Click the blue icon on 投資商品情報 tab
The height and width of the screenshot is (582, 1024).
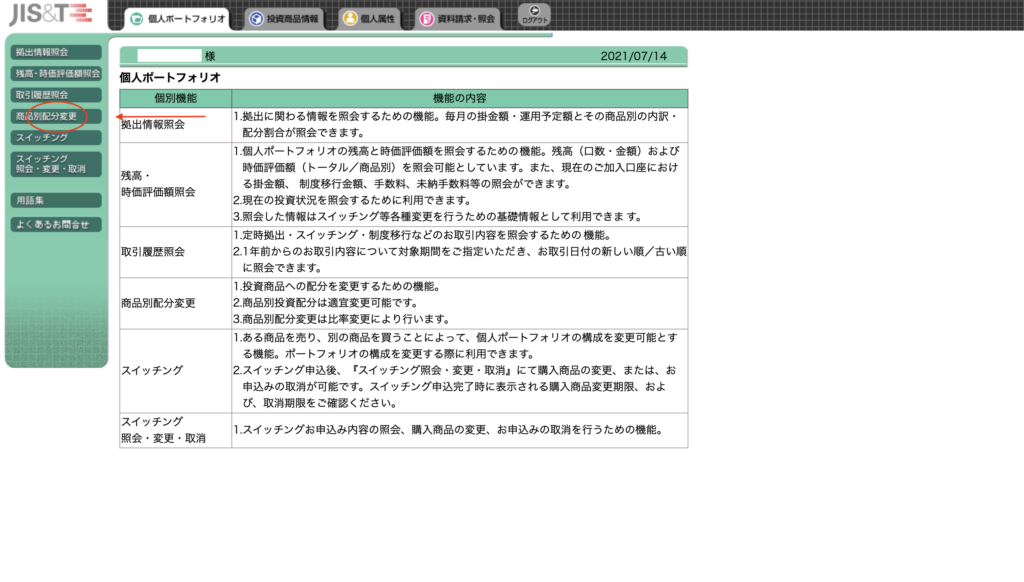click(x=256, y=19)
